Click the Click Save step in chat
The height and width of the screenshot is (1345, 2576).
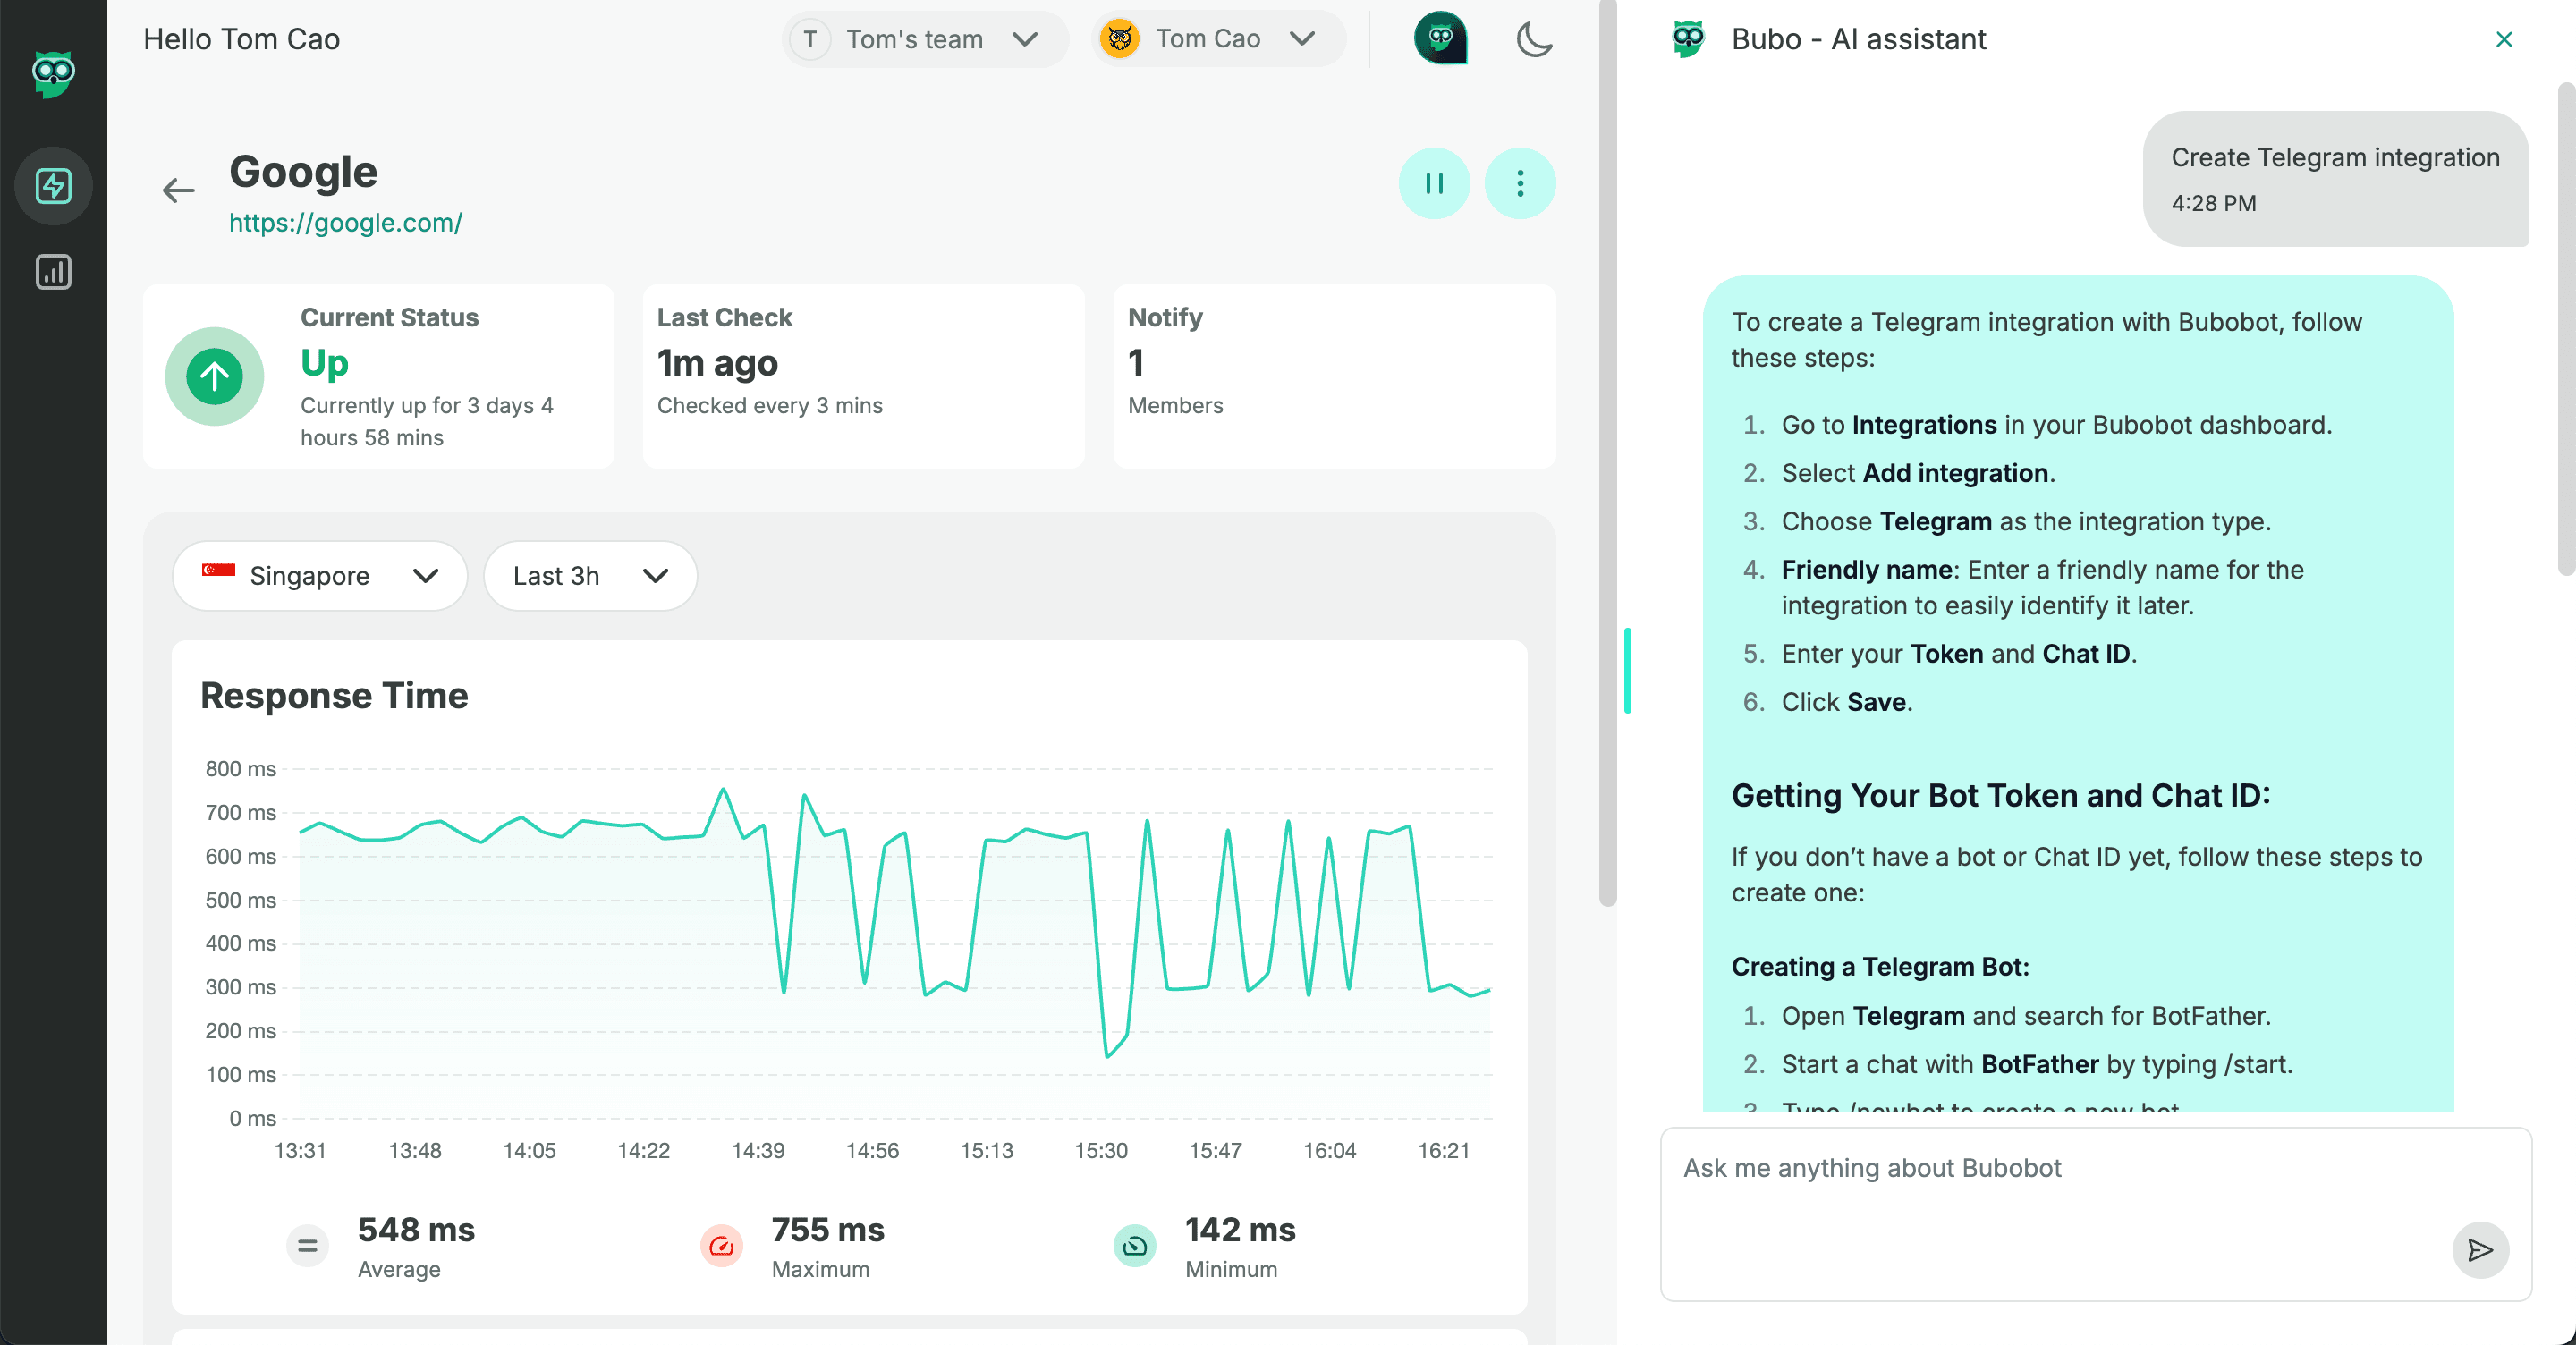(x=1847, y=702)
